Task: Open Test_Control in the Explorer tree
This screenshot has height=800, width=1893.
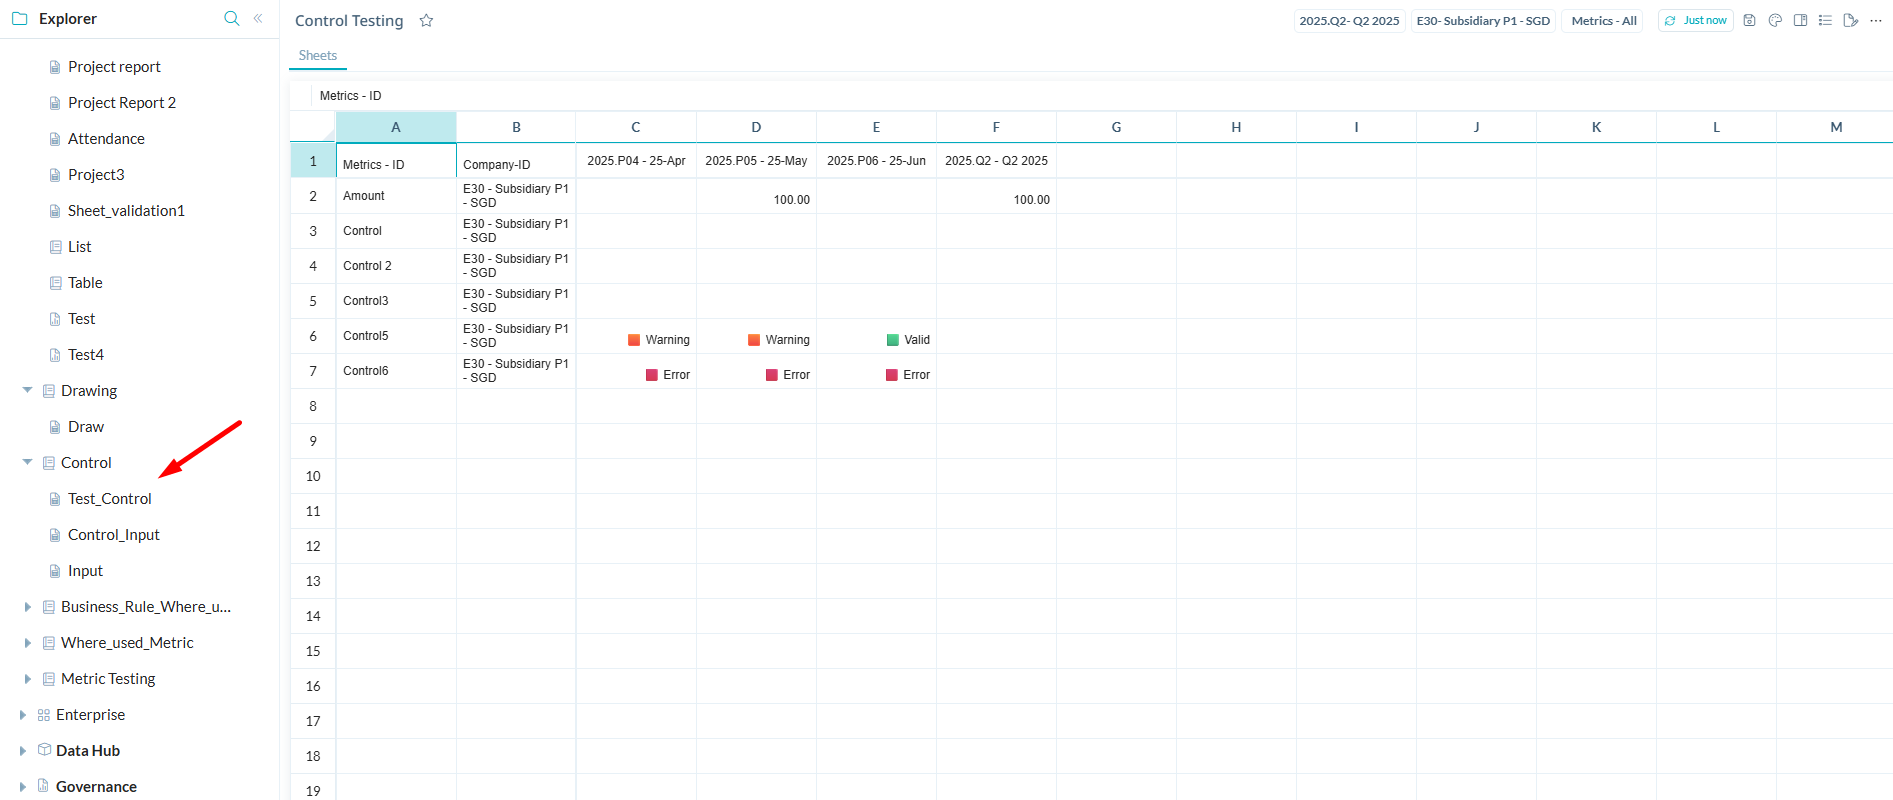Action: coord(110,499)
